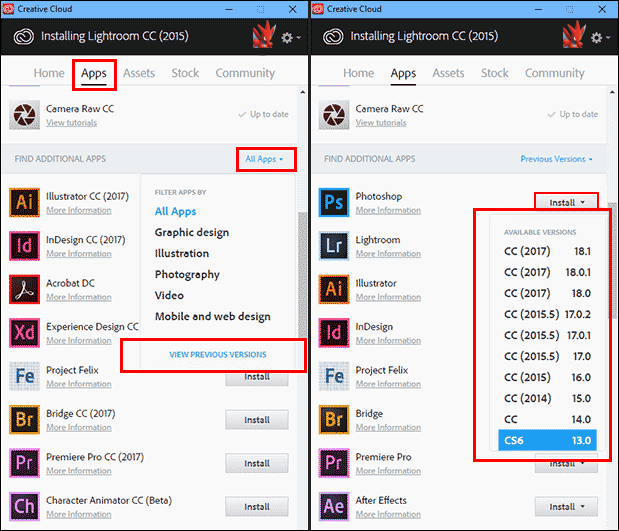Click Project Felix Fe icon in right window
The width and height of the screenshot is (619, 531).
tap(334, 376)
